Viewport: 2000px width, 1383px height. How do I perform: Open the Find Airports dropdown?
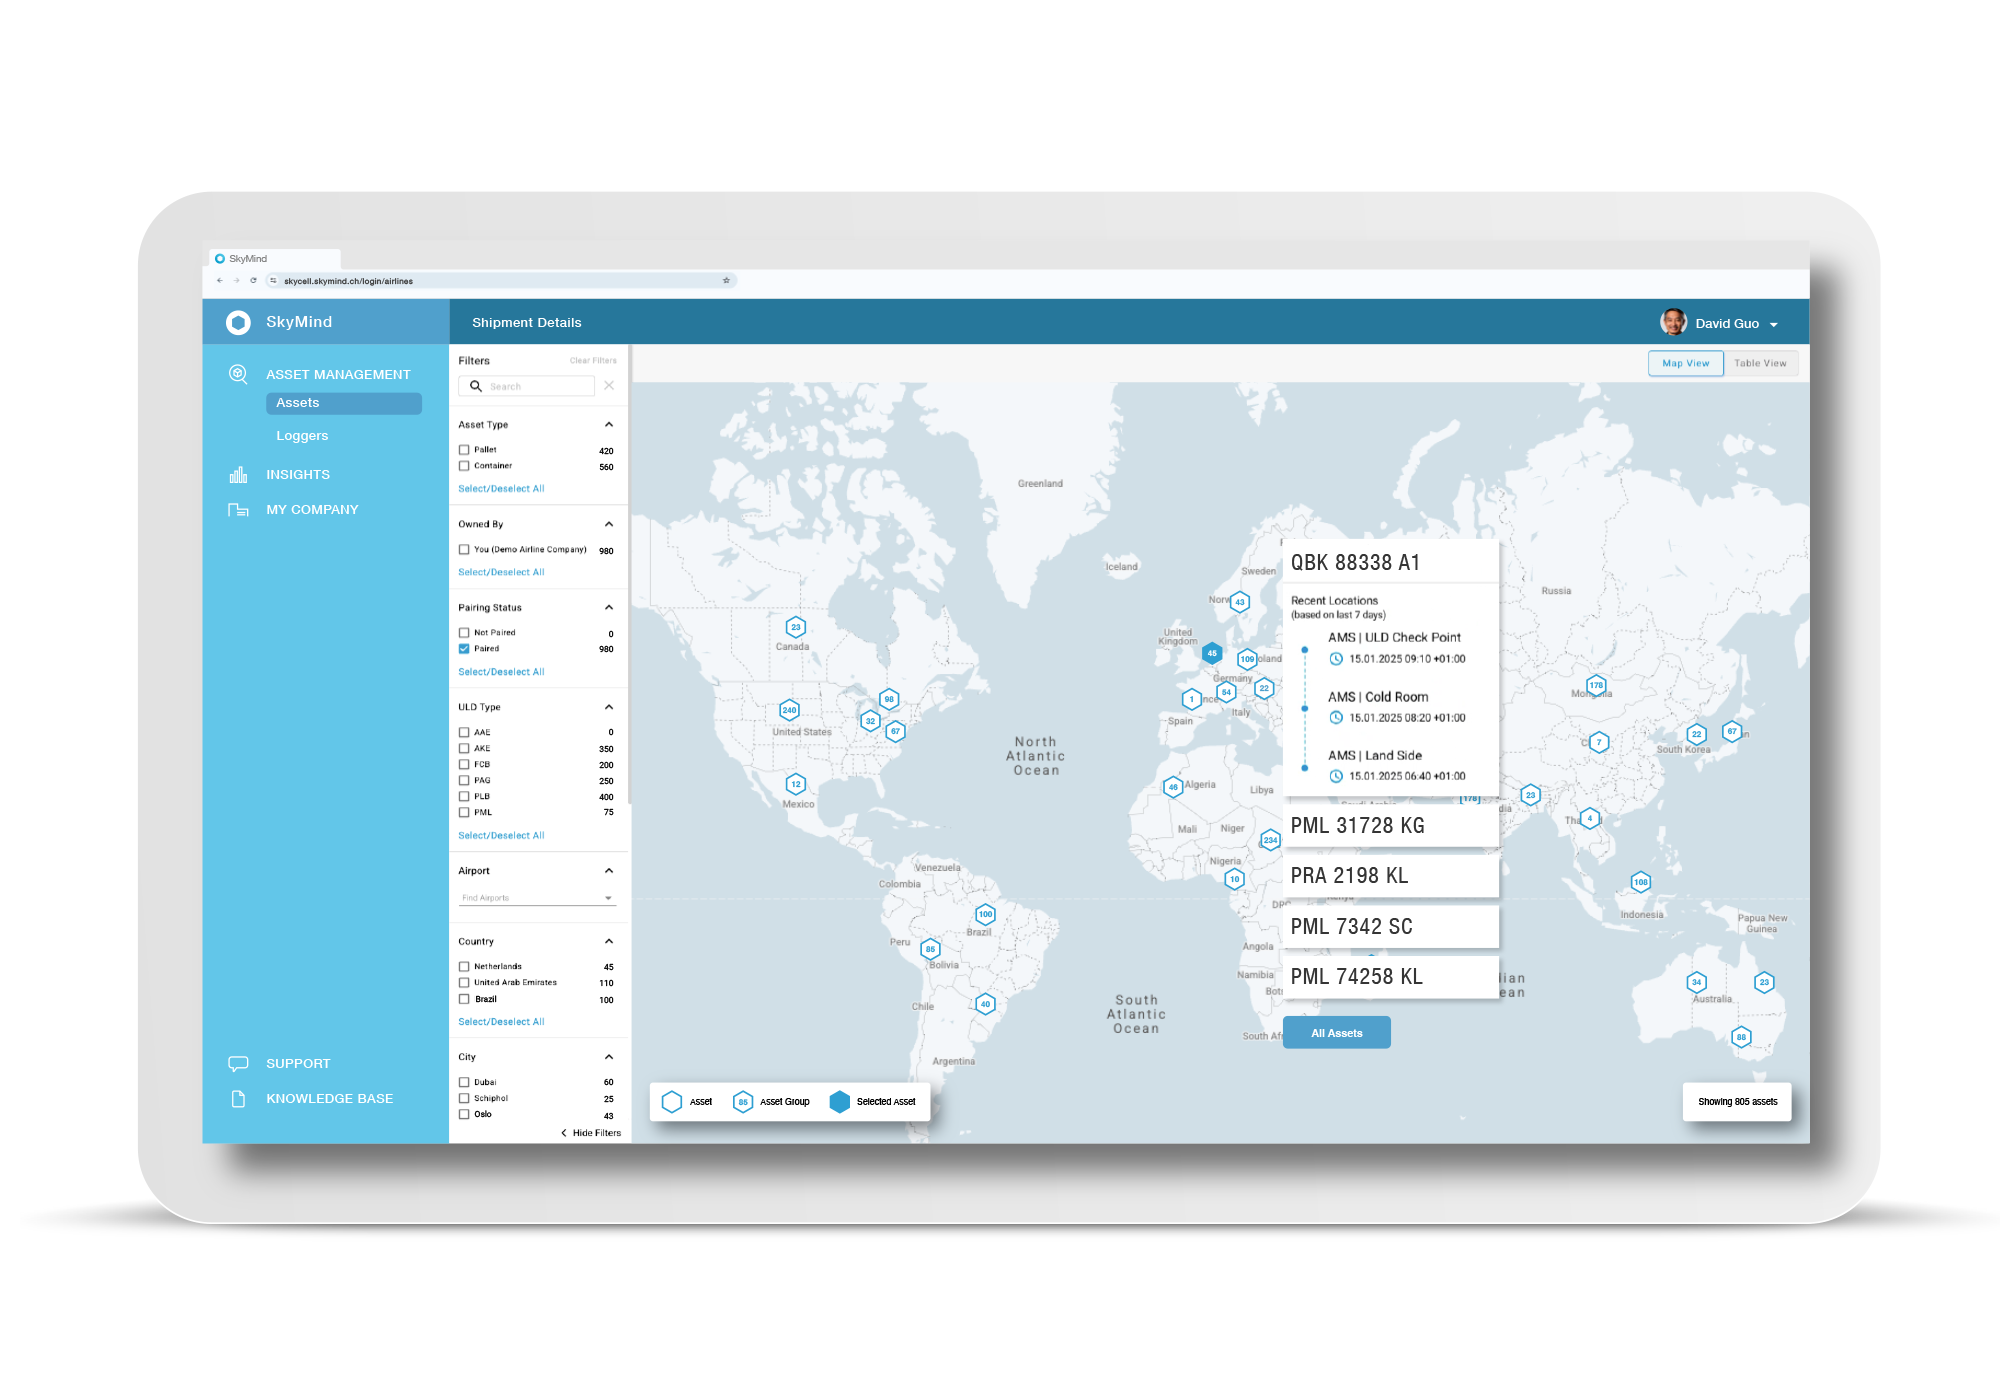tap(537, 898)
